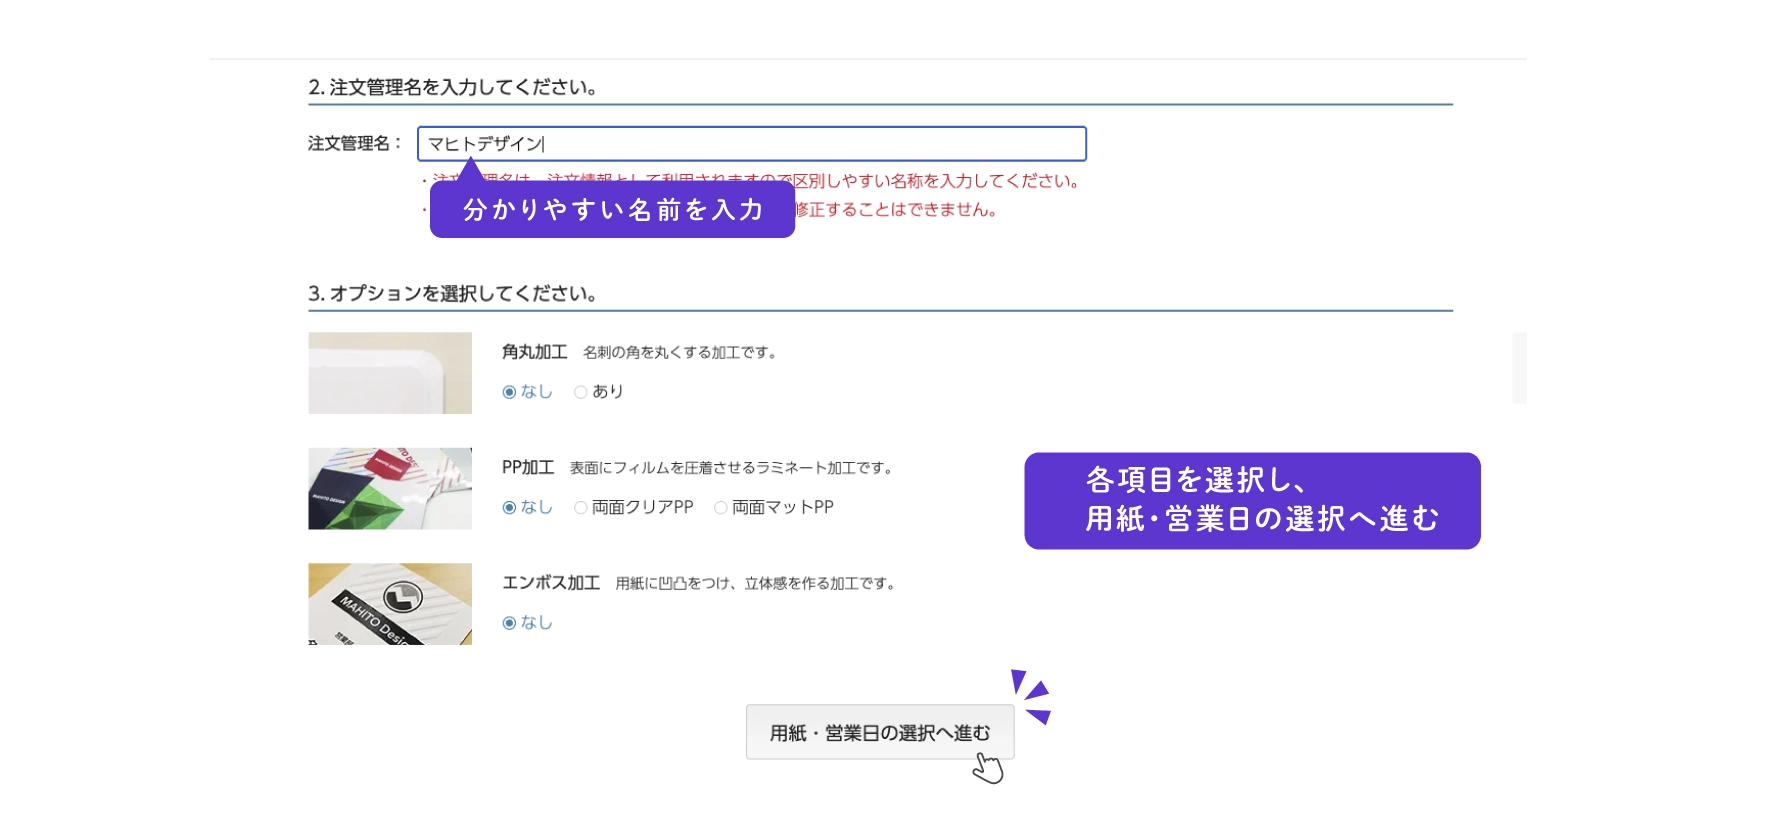Viewport: 1771px width, 834px height.
Task: Click the PP加工 option title
Action: [528, 468]
